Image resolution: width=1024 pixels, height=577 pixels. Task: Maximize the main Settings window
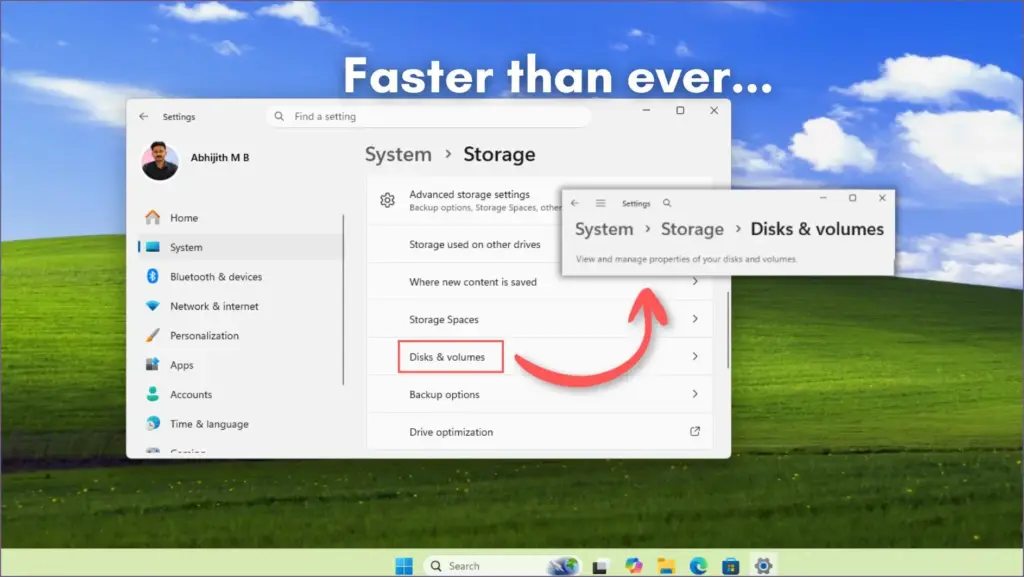(680, 110)
